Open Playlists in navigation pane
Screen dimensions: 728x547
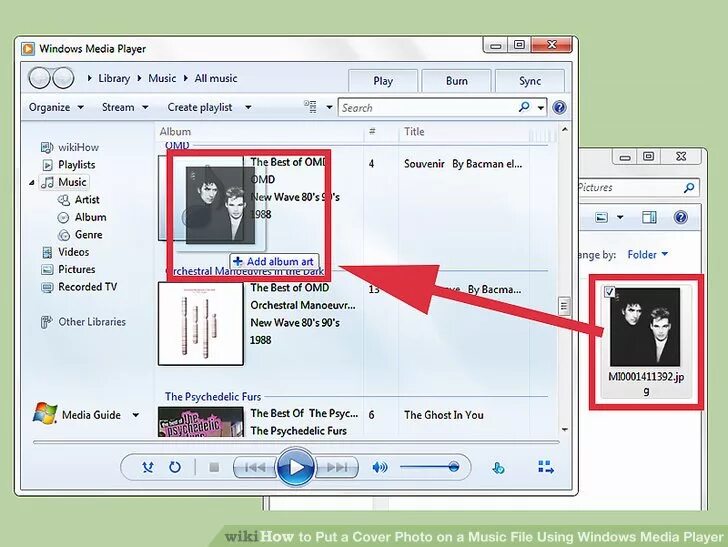coord(69,165)
